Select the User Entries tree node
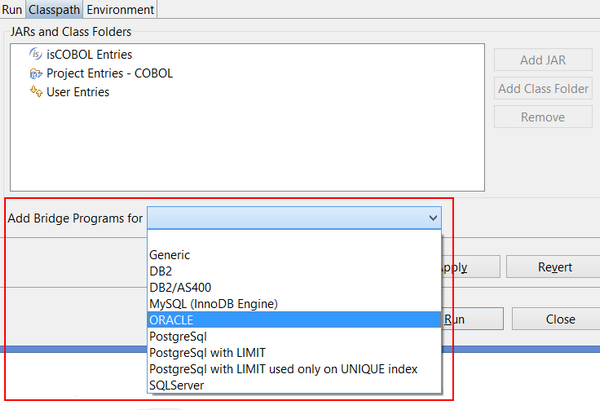Image resolution: width=600 pixels, height=410 pixels. [x=78, y=92]
